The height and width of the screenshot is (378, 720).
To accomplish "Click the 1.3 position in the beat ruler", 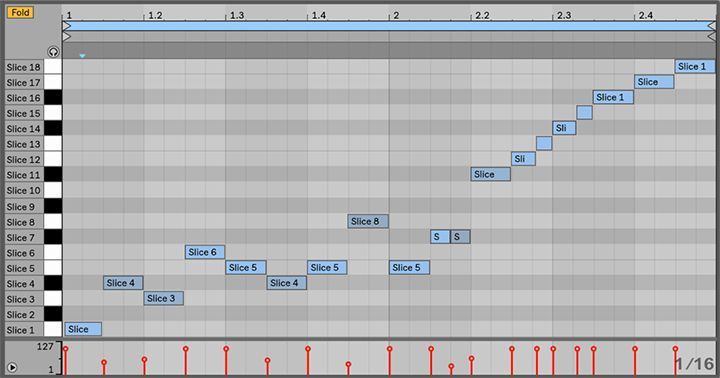I will (237, 15).
